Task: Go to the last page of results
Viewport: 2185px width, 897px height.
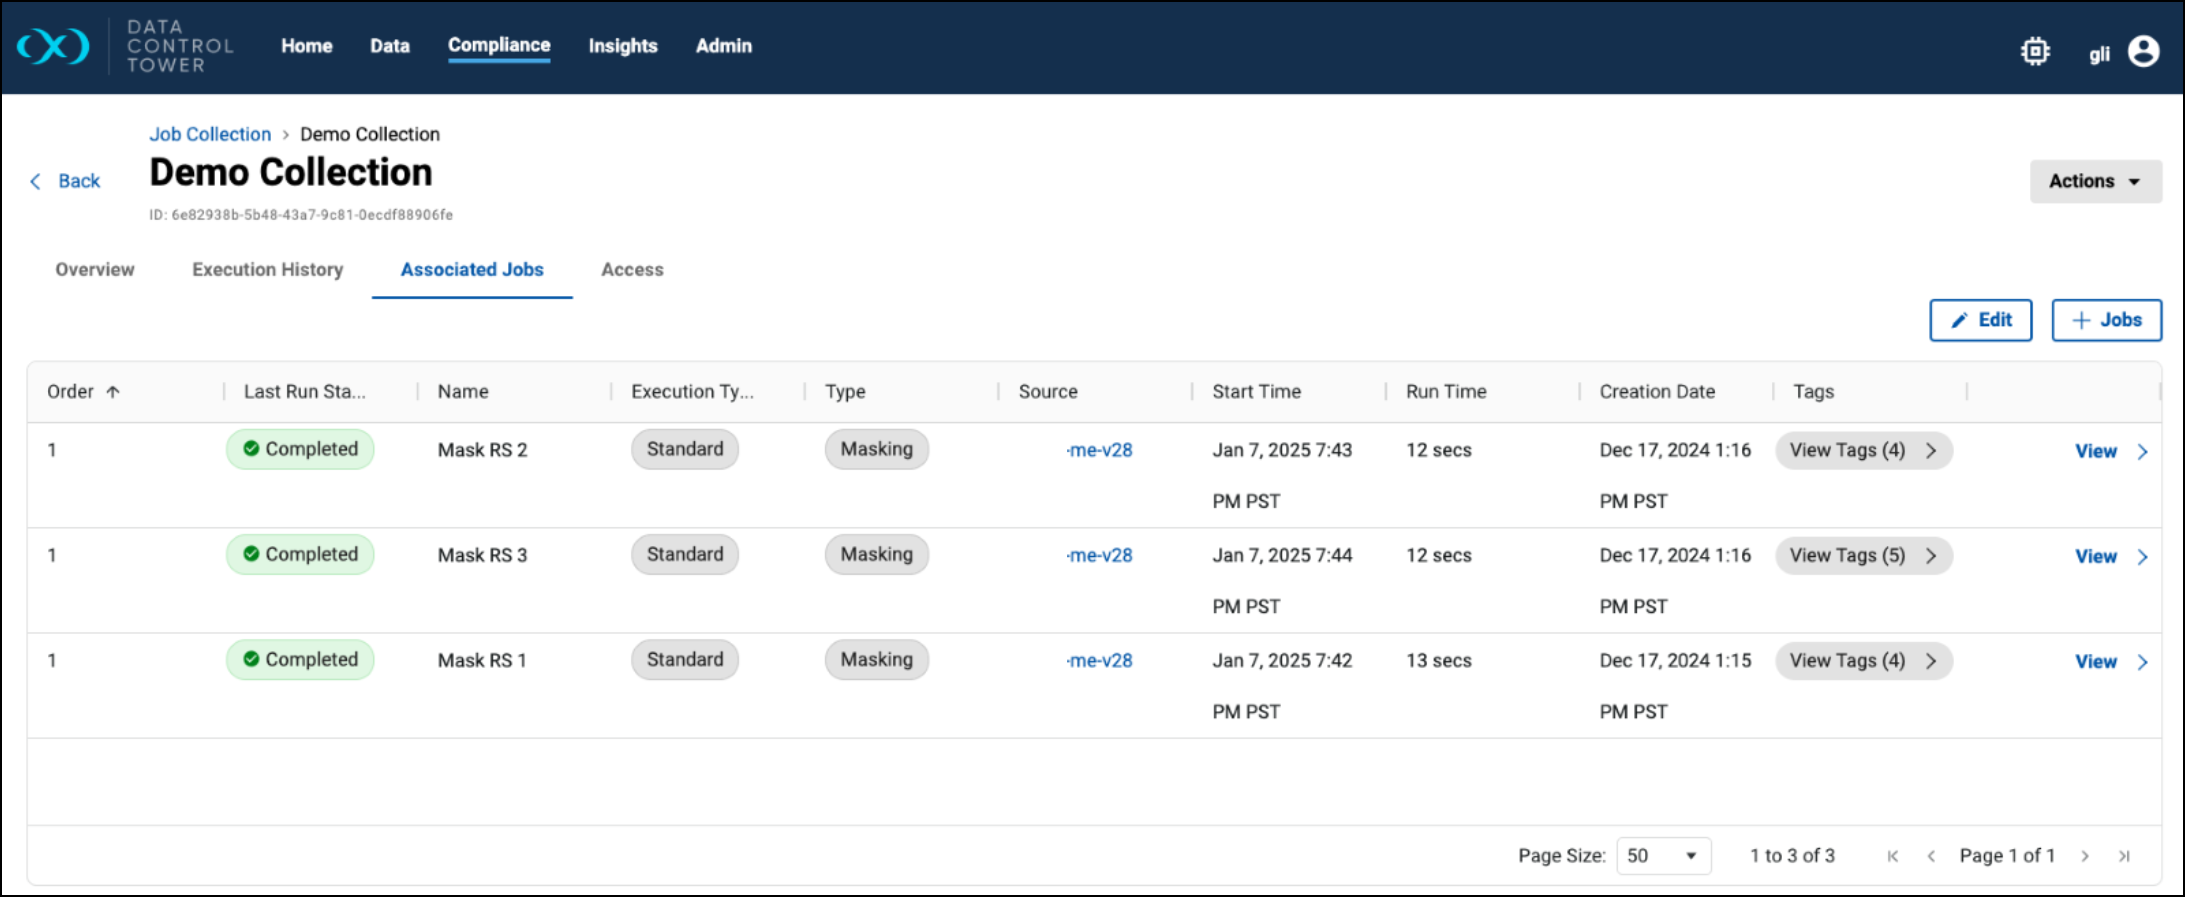Action: point(2124,856)
